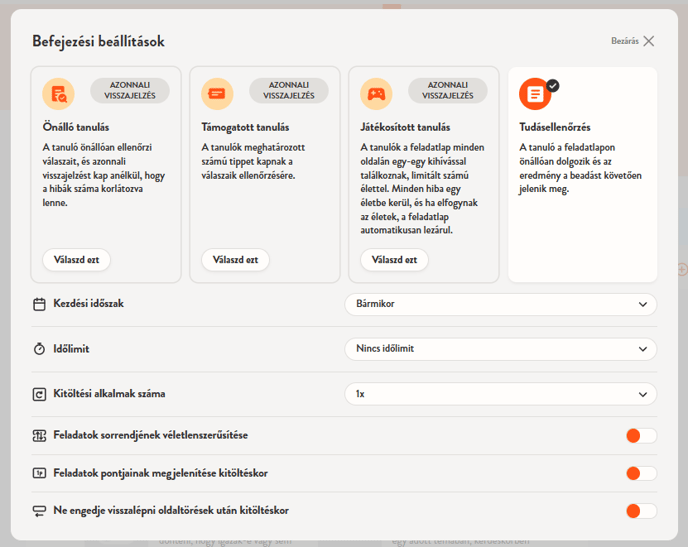688x547 pixels.
Task: Click the Önálló tanulás mode icon
Action: [58, 94]
